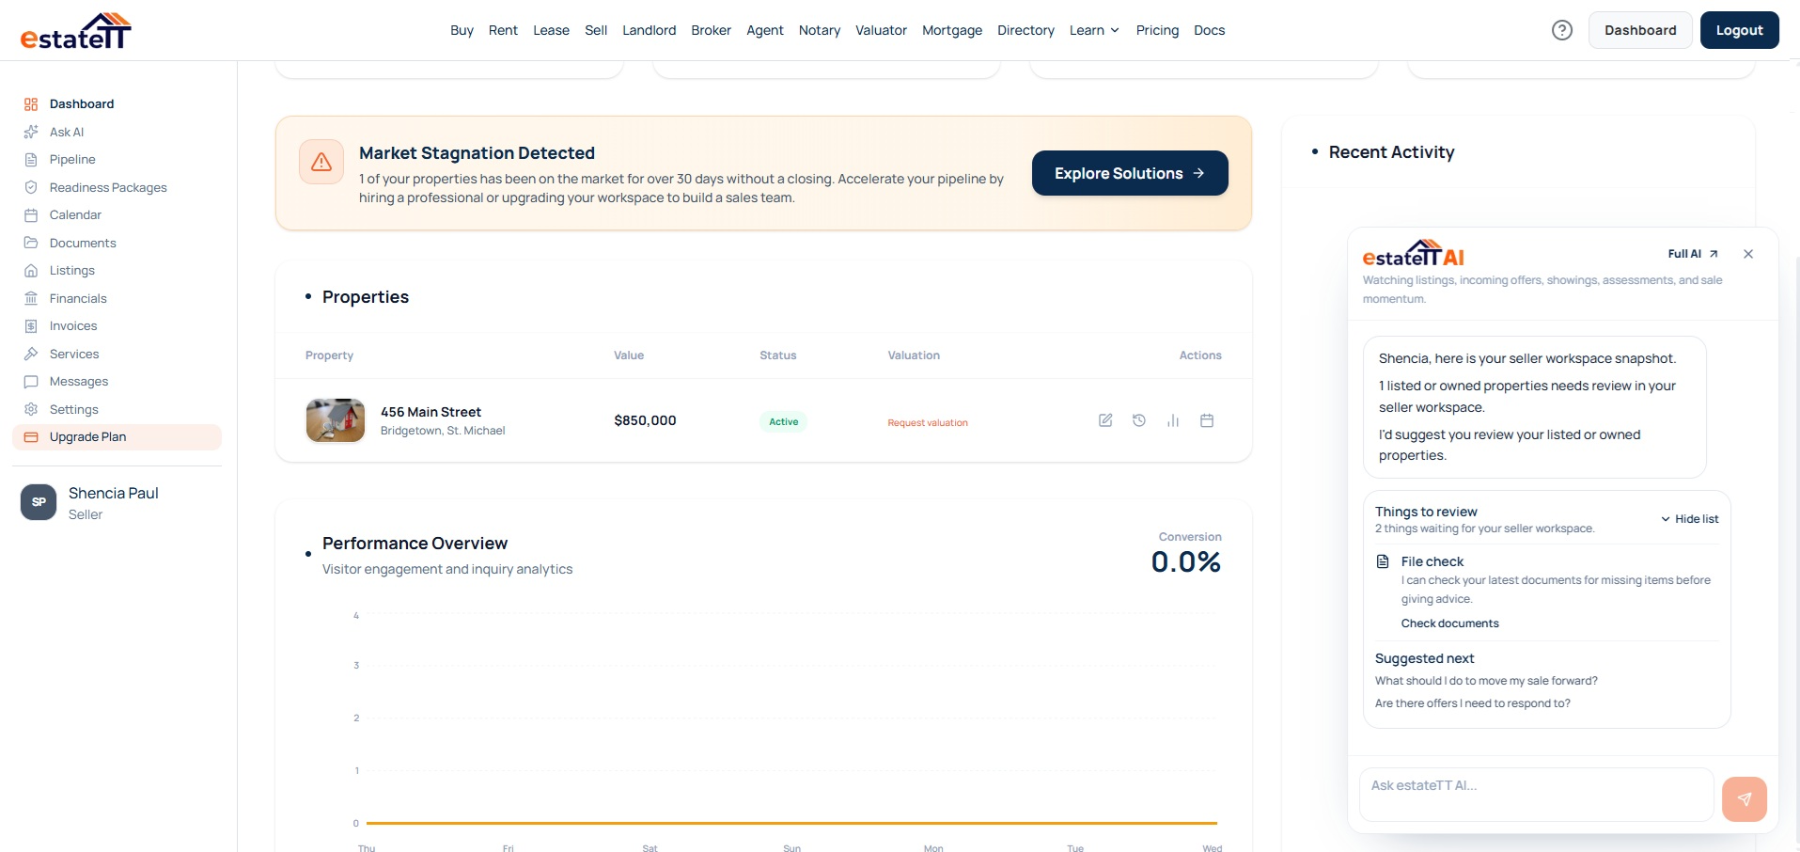Click the Financials bank icon
The width and height of the screenshot is (1800, 852).
point(31,298)
